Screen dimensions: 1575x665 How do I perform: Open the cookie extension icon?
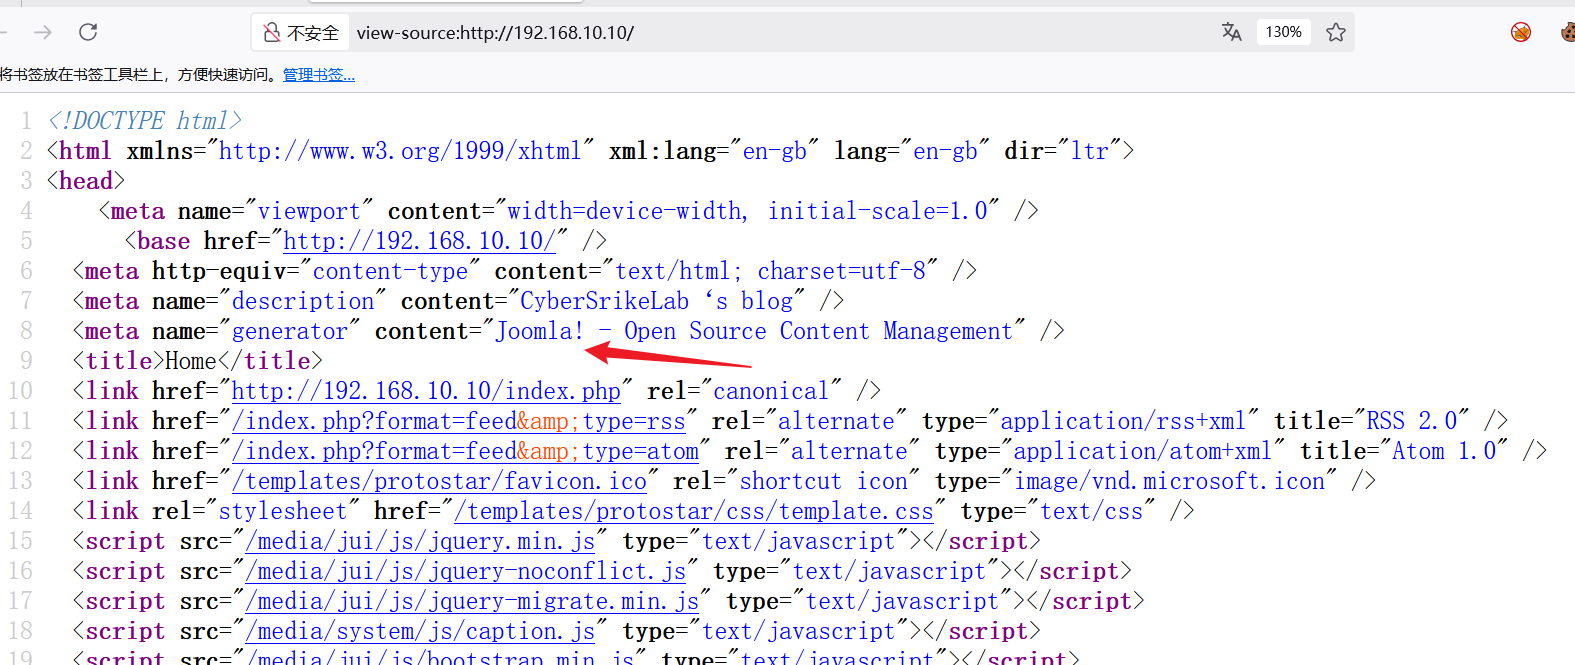[1568, 32]
